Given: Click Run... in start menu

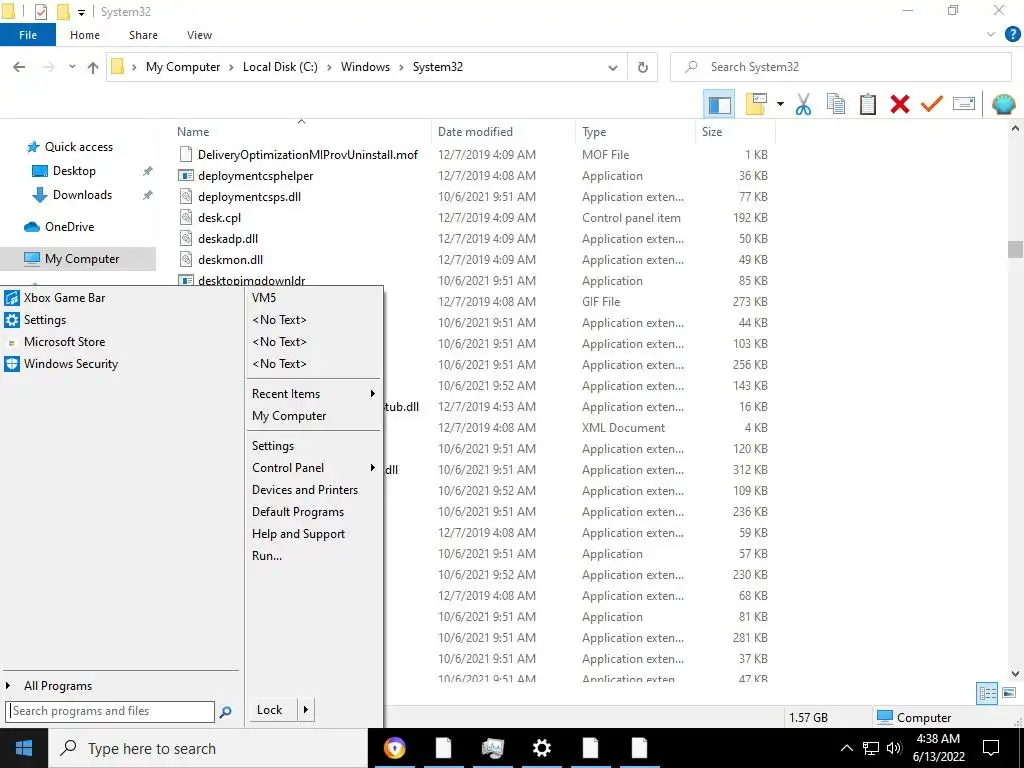Looking at the screenshot, I should 267,556.
